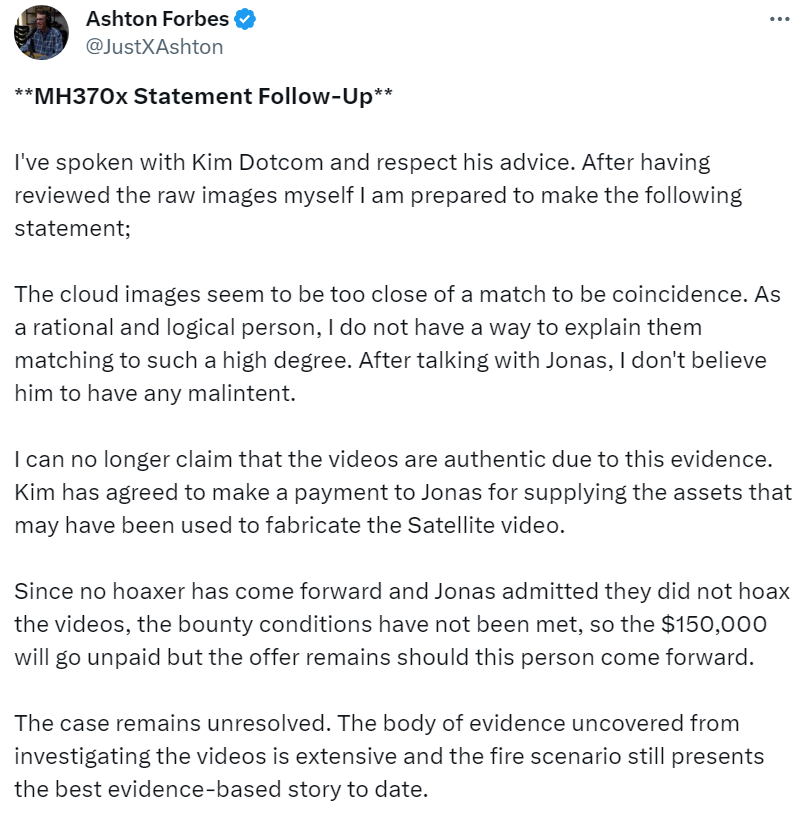Click the paragraph starting "I've spoken with"
Image resolution: width=810 pixels, height=824 pixels.
click(378, 194)
